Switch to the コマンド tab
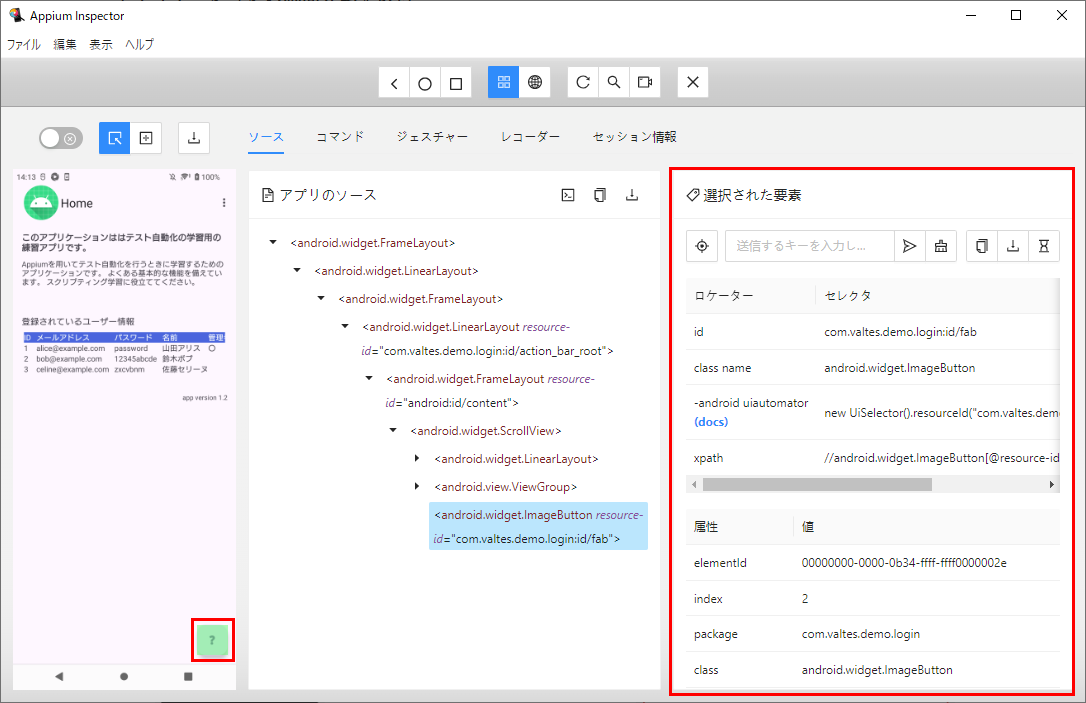The image size is (1086, 703). 340,137
